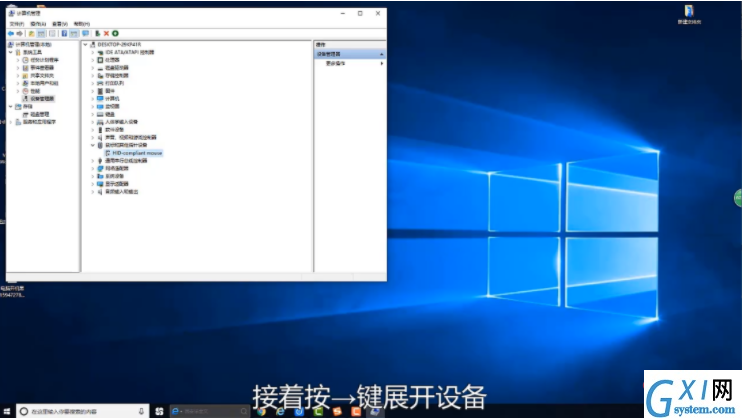Viewport: 742px width, 418px height.
Task: Select 设备管理器 Device Manager in left tree
Action: click(x=42, y=98)
